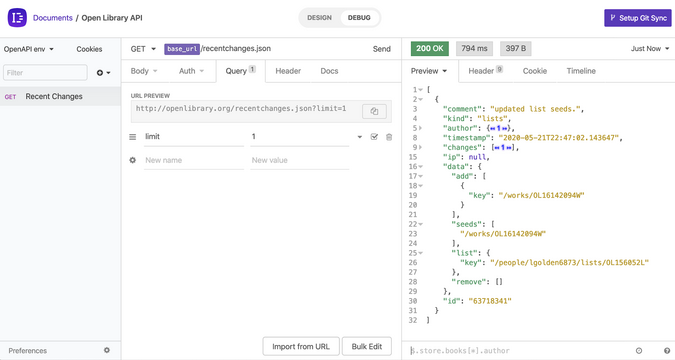The width and height of the screenshot is (675, 360).
Task: Click the 200 OK status badge
Action: click(x=430, y=49)
